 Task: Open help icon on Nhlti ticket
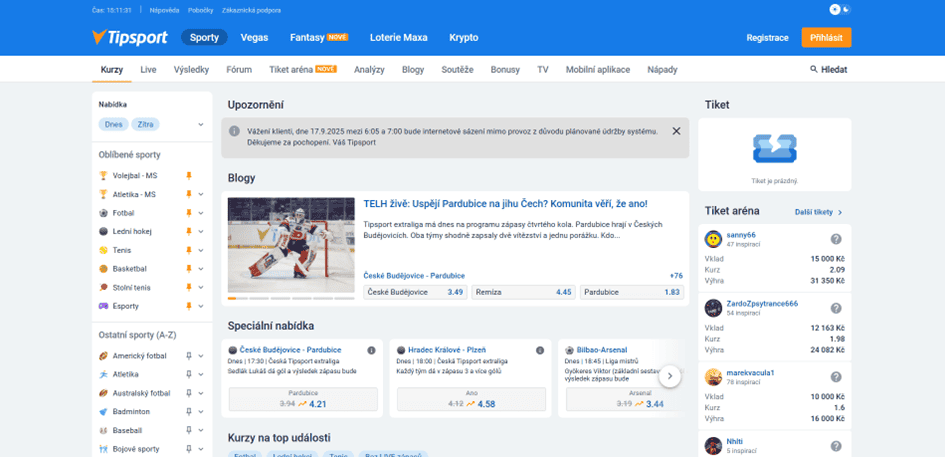click(836, 446)
